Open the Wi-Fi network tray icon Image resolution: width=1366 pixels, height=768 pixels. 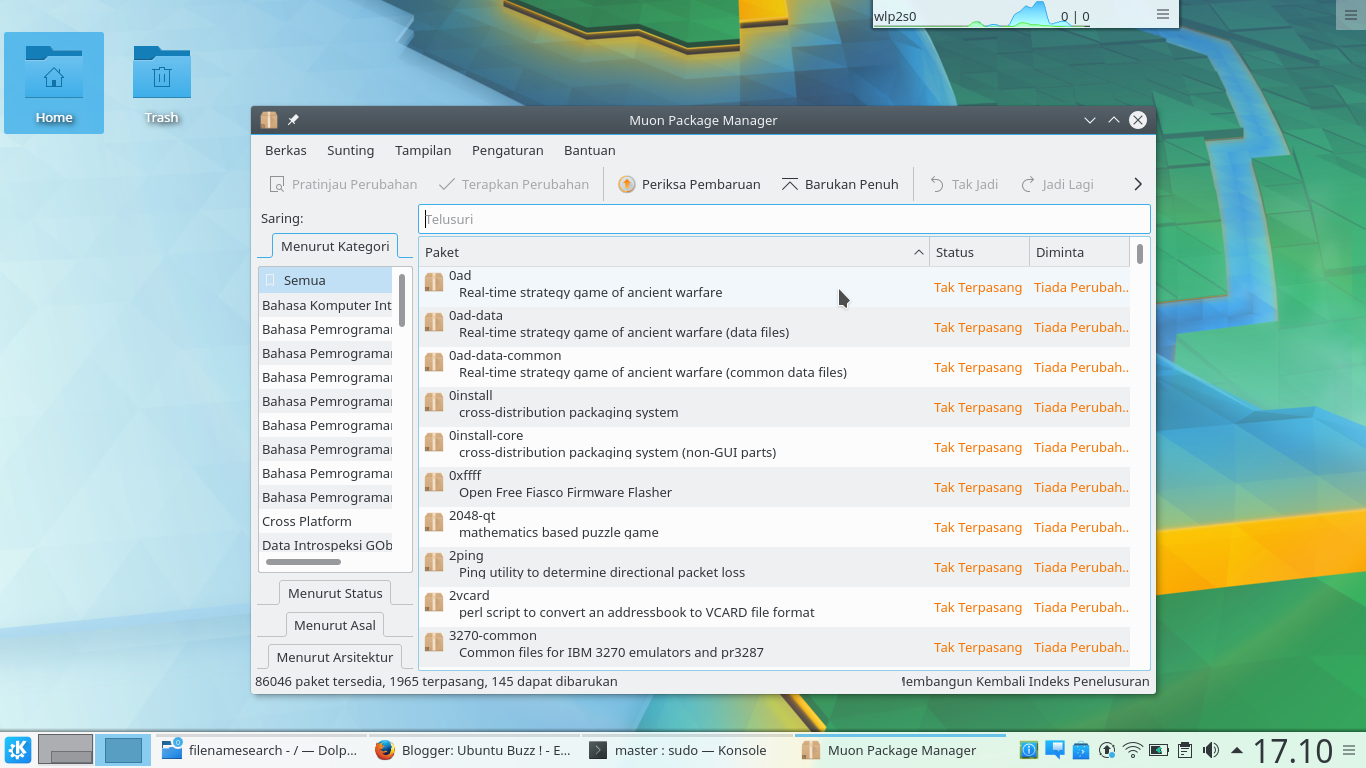pos(1133,750)
